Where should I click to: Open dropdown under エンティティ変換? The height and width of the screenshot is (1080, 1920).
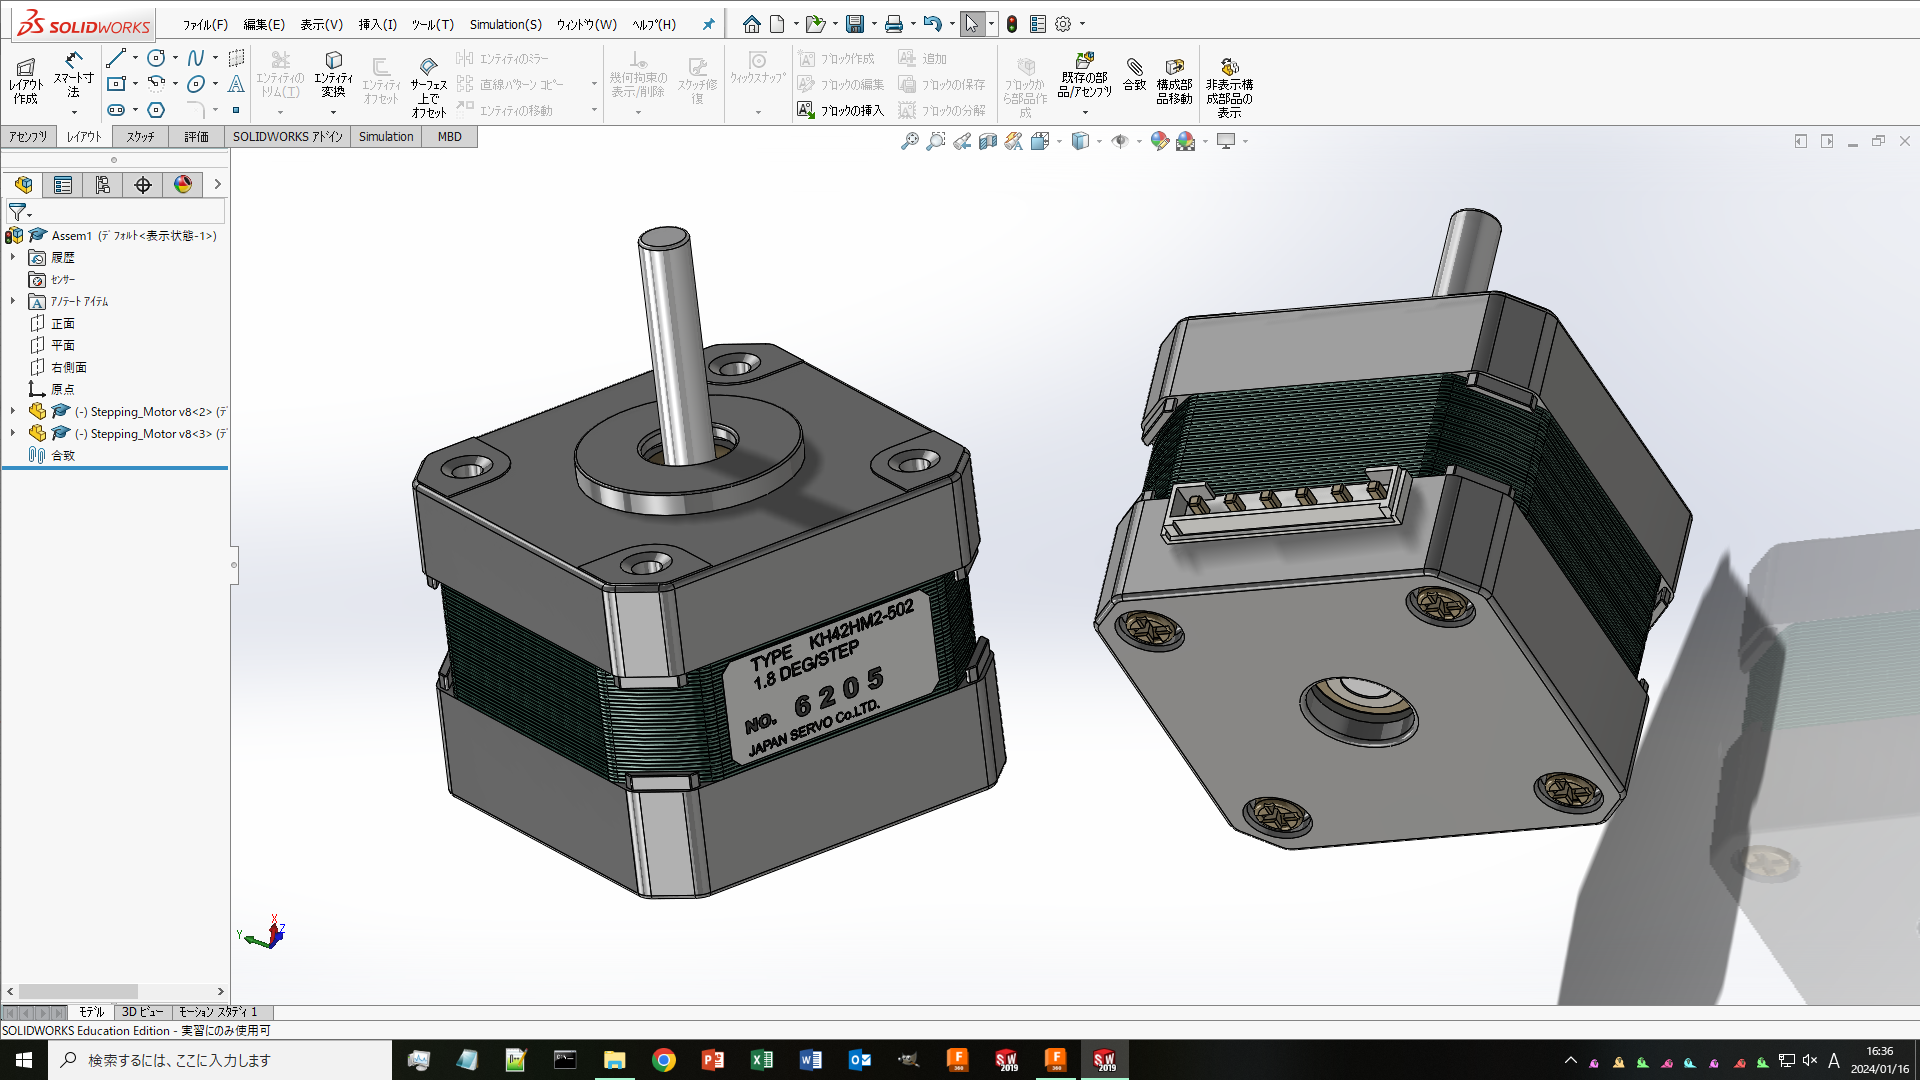tap(333, 112)
